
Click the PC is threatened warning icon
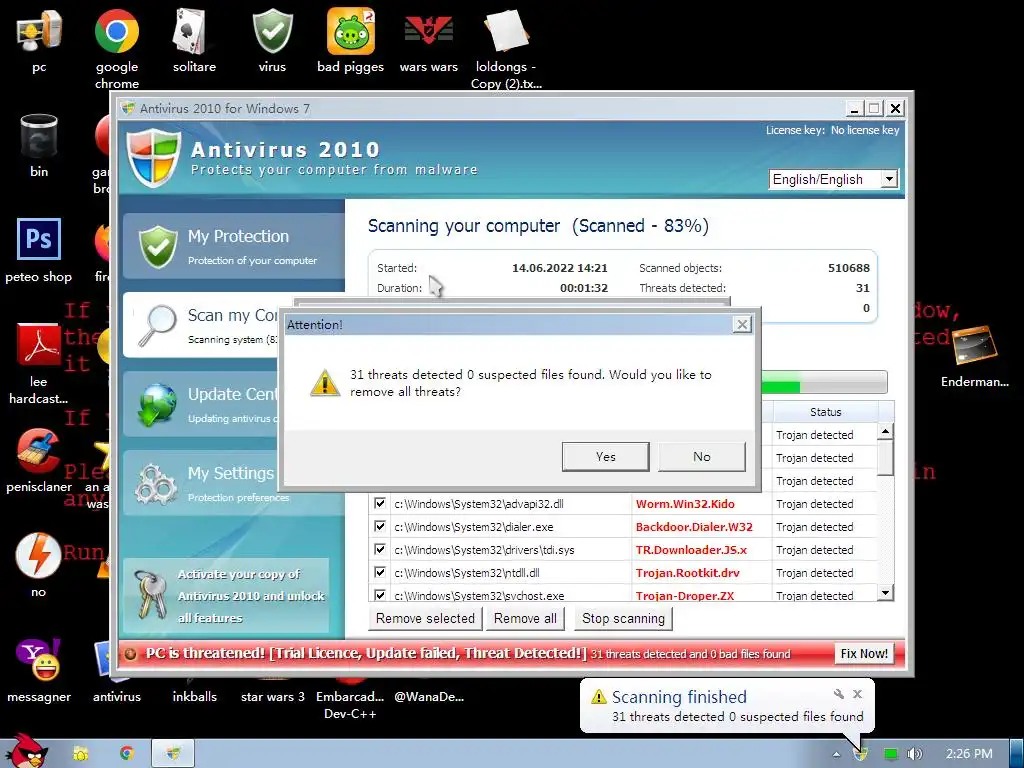coord(130,654)
